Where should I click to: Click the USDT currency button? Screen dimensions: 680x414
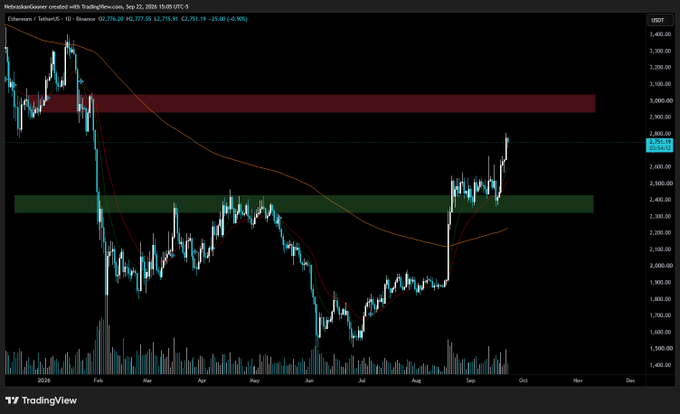[658, 20]
